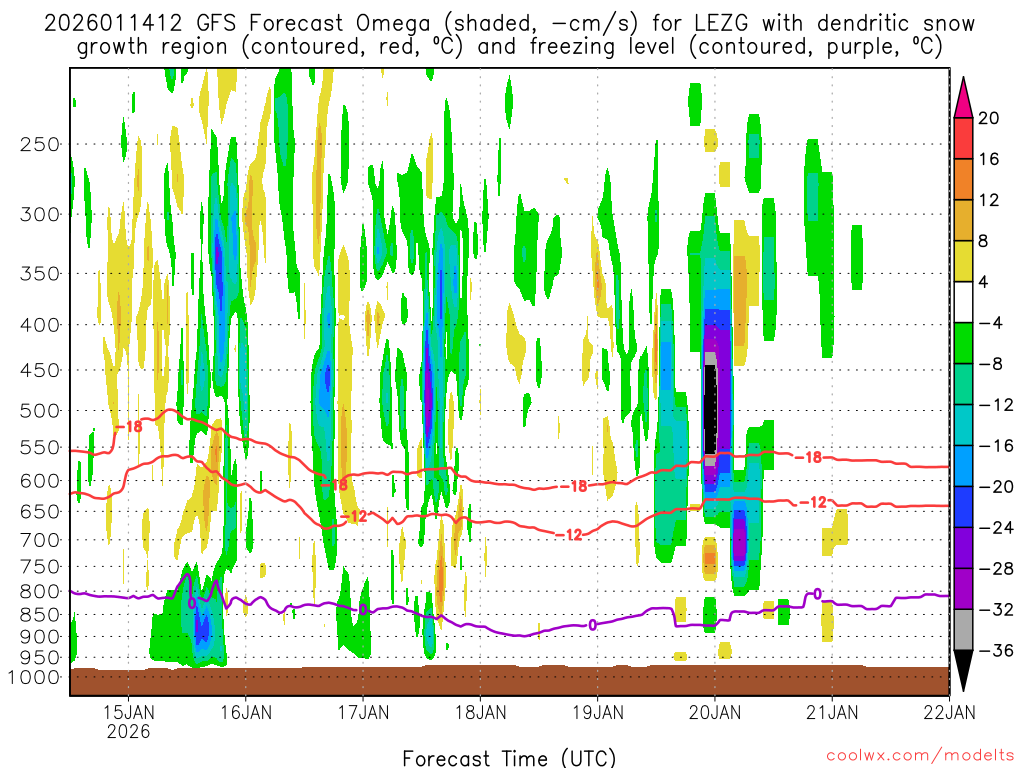Click the teal-green -8 to -12 colorbar segment

pos(963,385)
